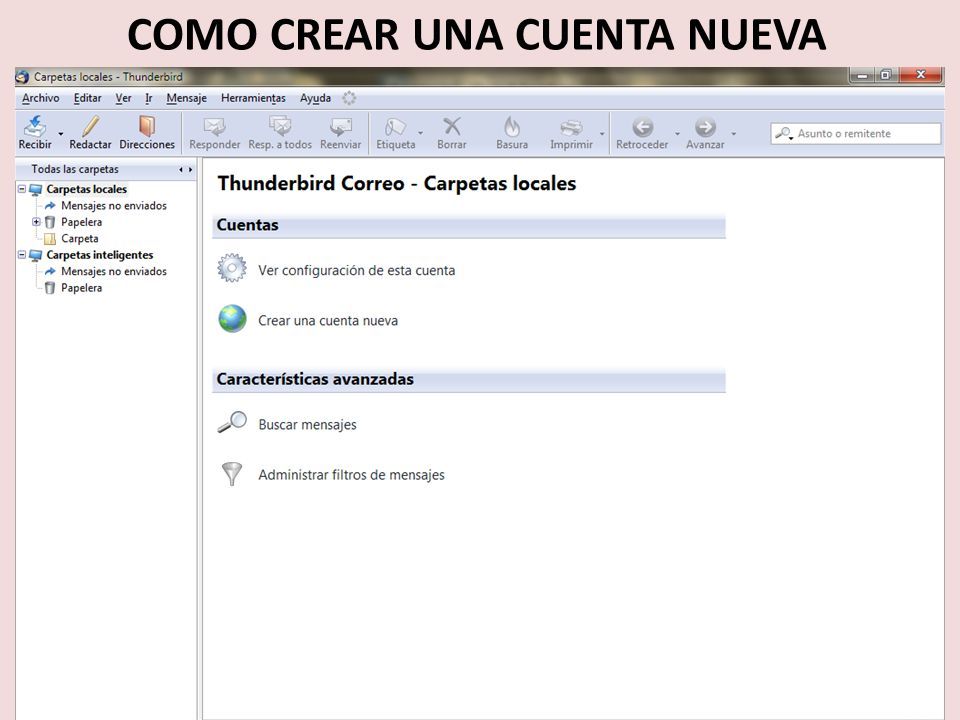Click the Asunto o remitente search field
960x720 pixels.
855,133
